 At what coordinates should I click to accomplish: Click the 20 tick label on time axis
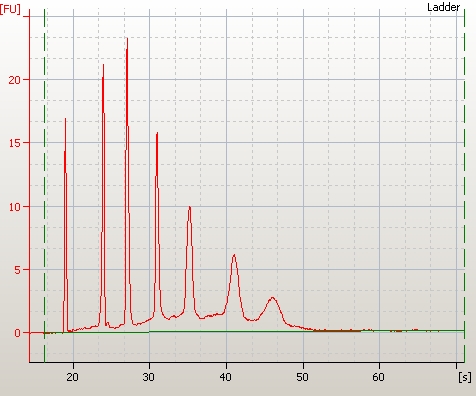[72, 377]
